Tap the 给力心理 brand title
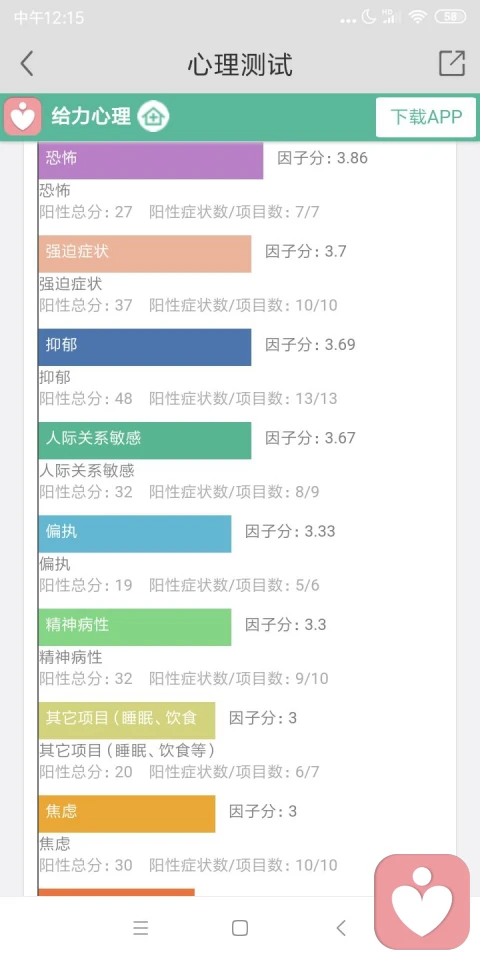The width and height of the screenshot is (480, 960). (x=91, y=116)
